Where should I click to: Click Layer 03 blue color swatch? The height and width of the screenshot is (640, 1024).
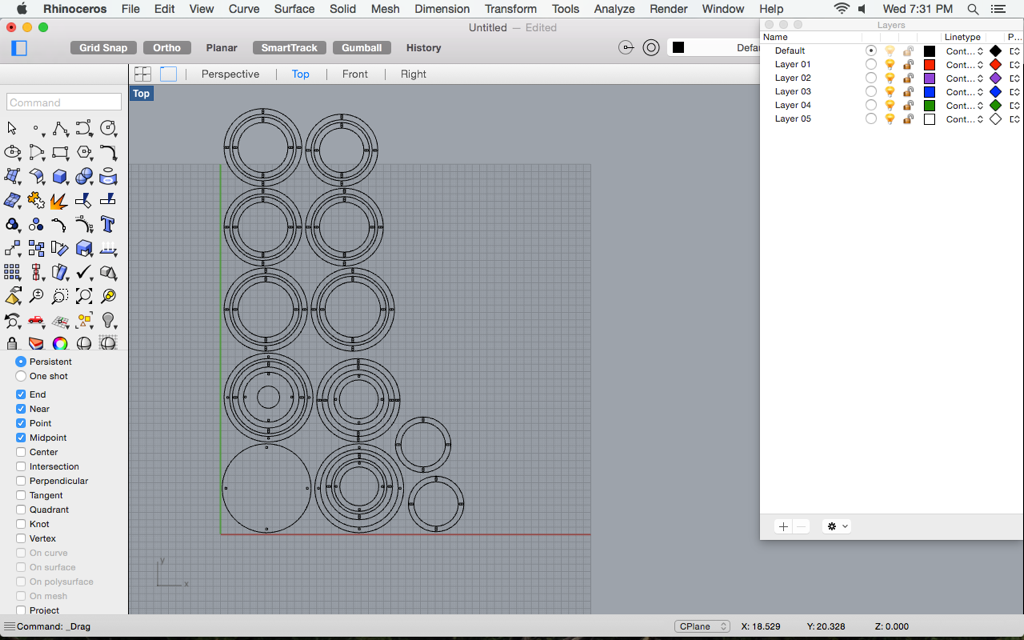point(929,92)
